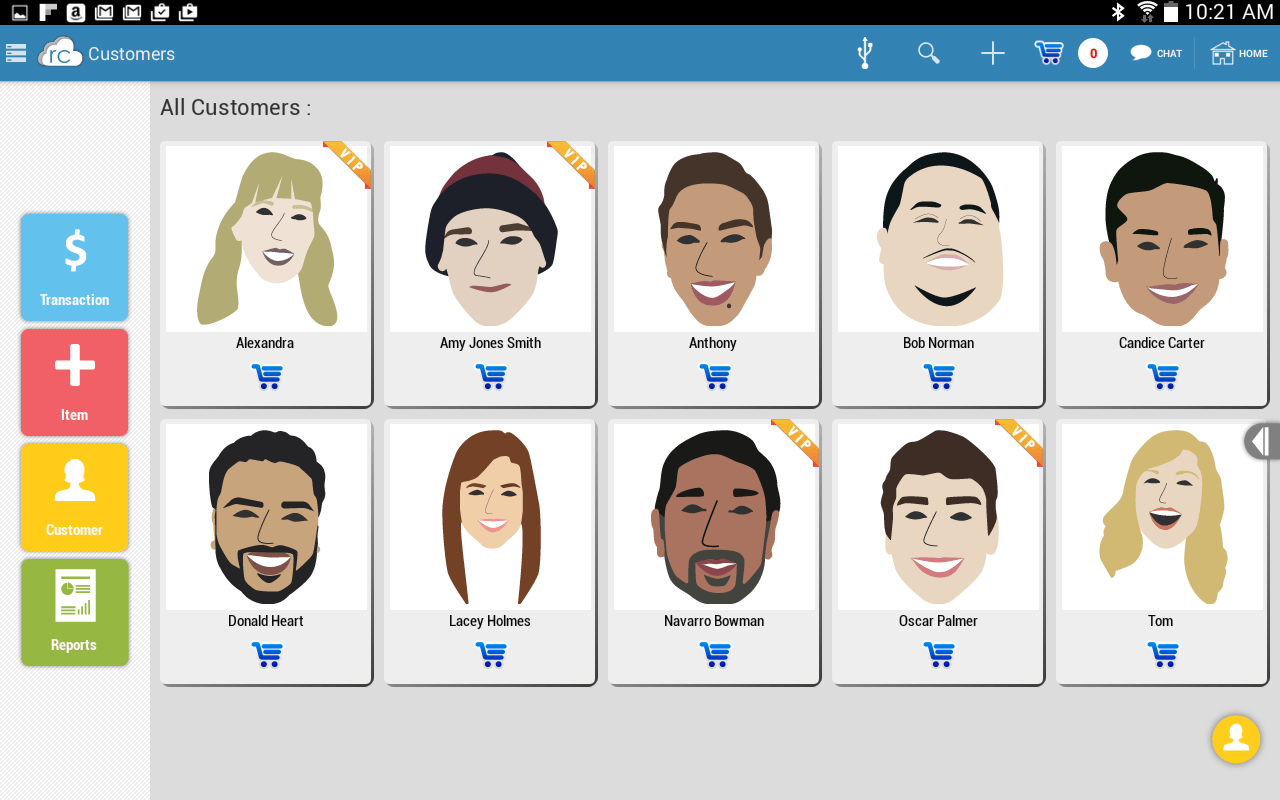Open the Chat speech bubble

pyautogui.click(x=1156, y=53)
